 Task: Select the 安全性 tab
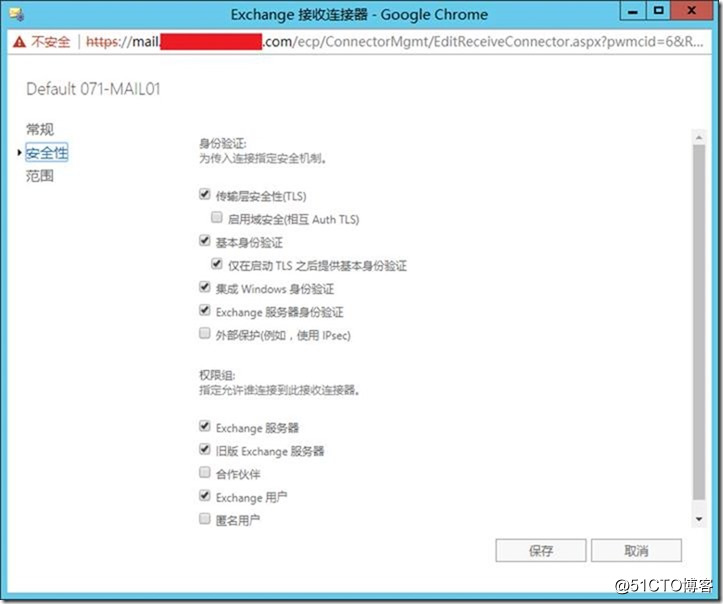(x=47, y=153)
